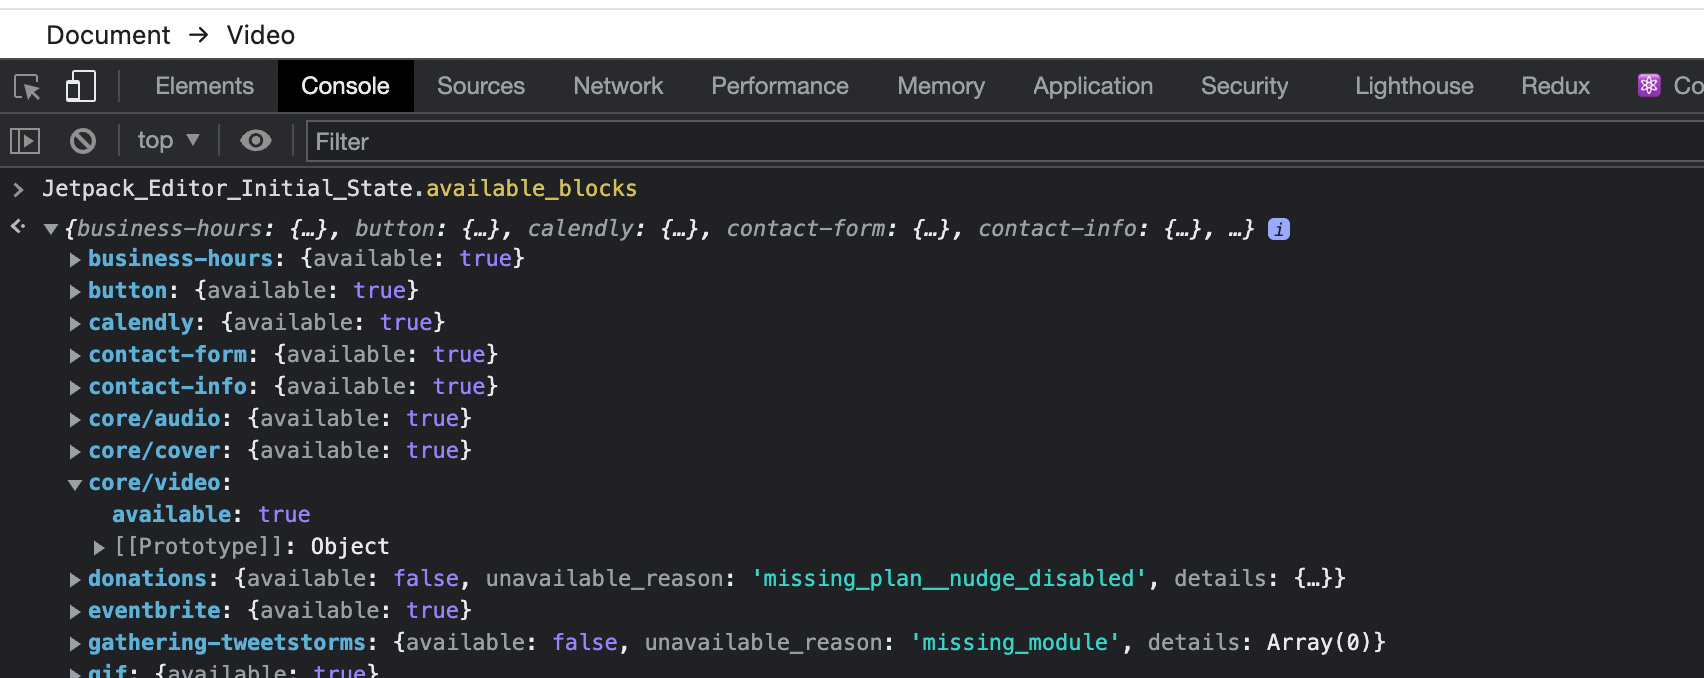
Task: Expand the contact-info entry
Action: [x=75, y=387]
